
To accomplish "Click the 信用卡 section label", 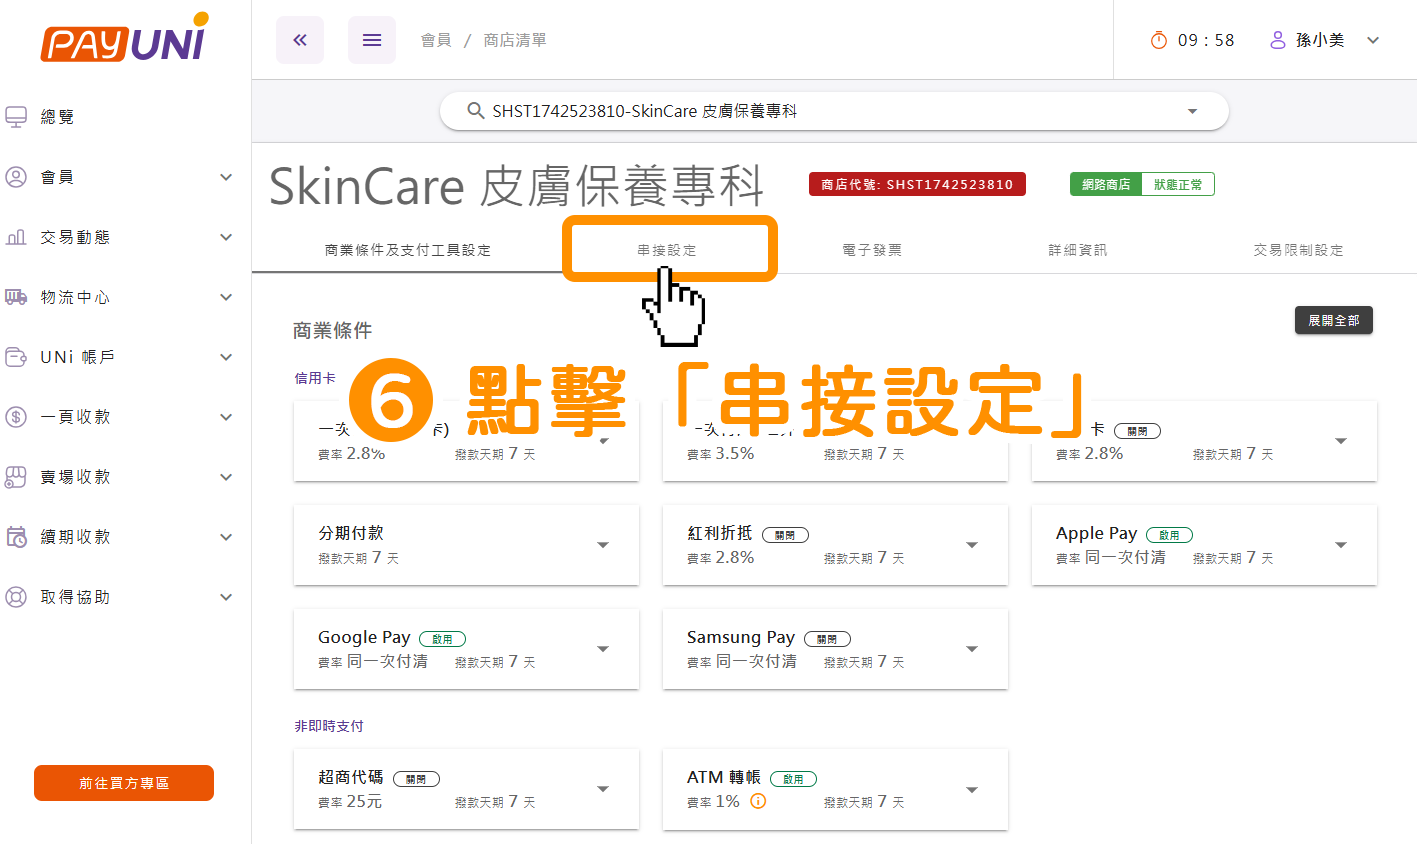I will tap(315, 378).
